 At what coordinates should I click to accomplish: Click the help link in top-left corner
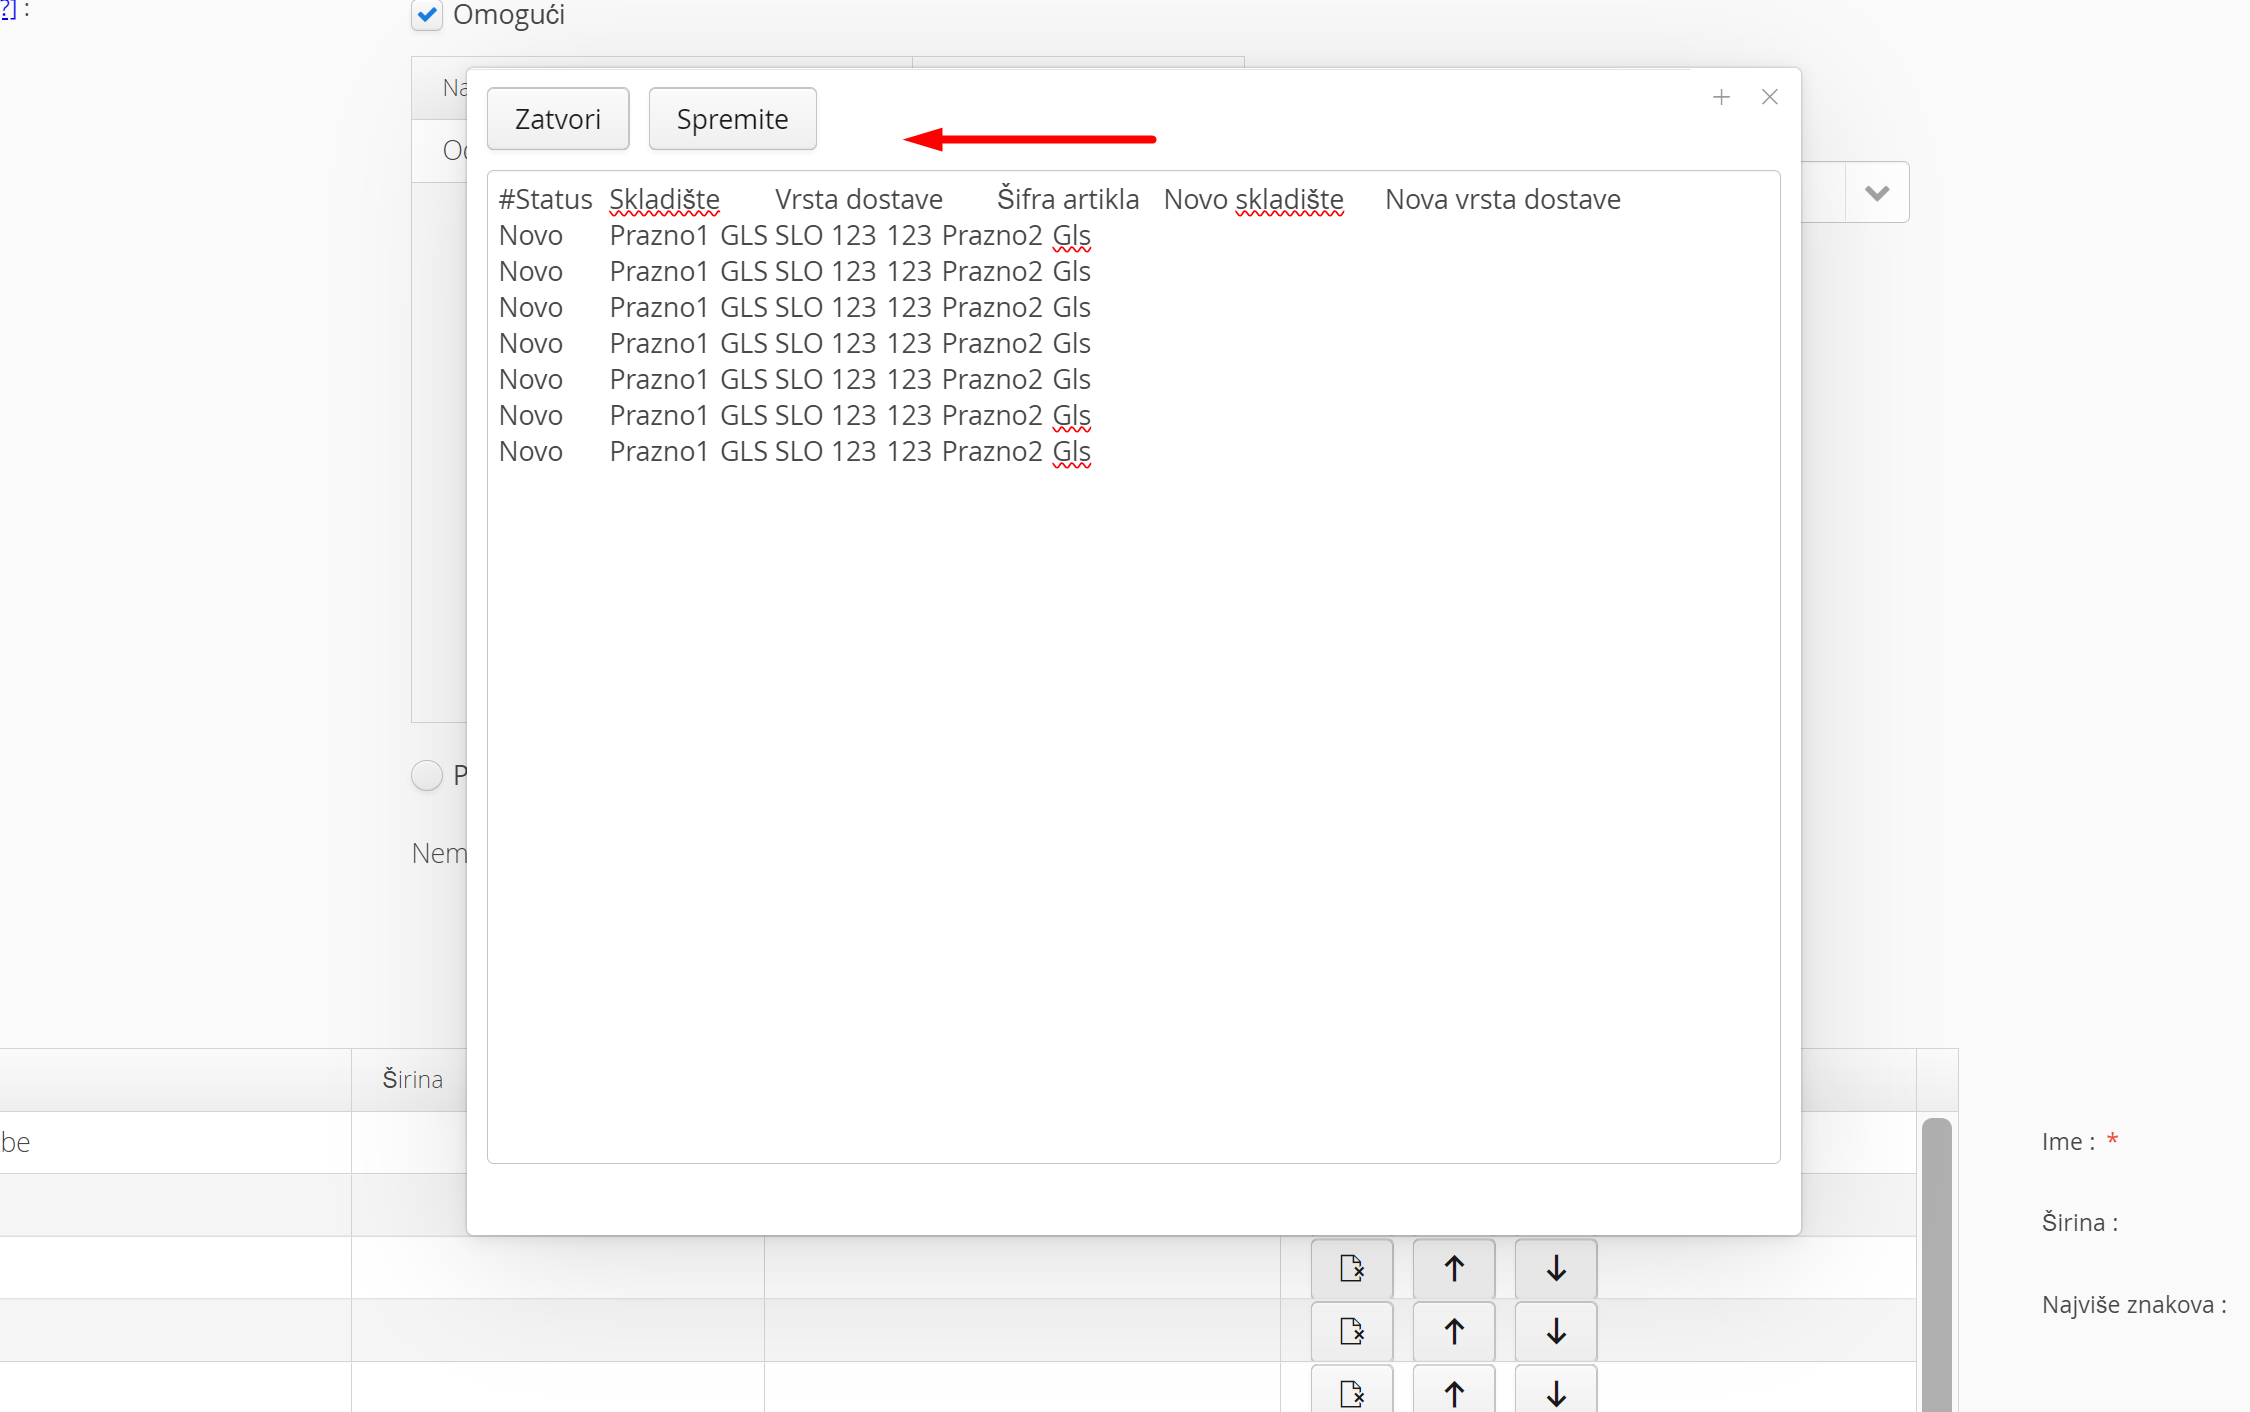click(8, 10)
